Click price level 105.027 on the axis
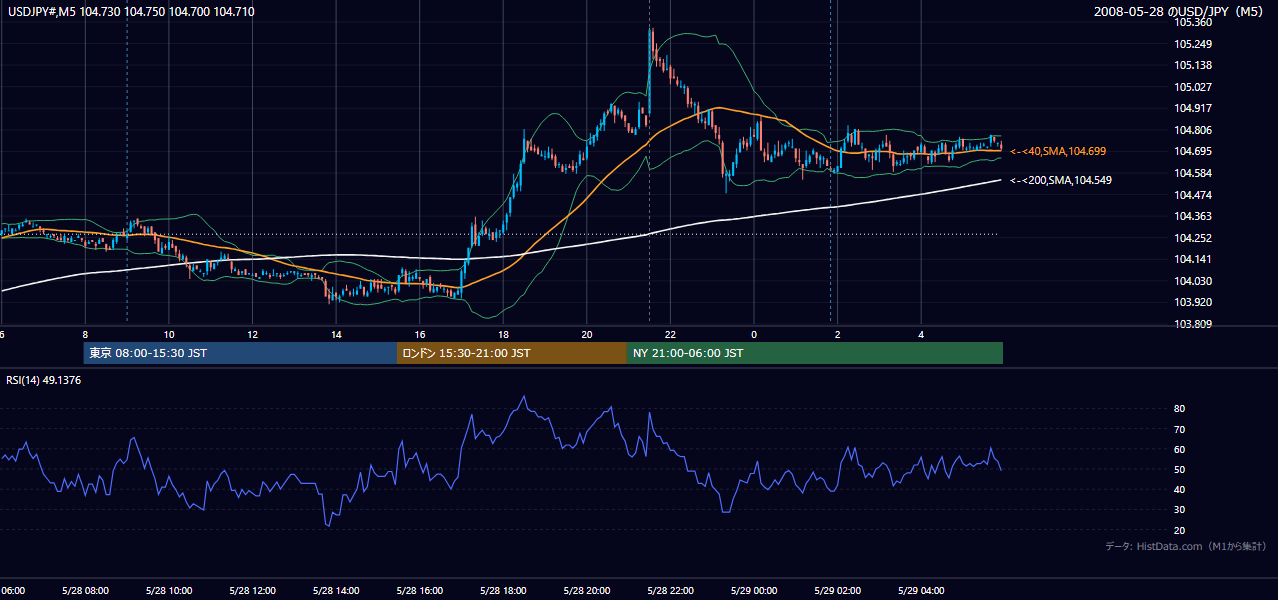This screenshot has height=600, width=1278. pyautogui.click(x=1193, y=87)
